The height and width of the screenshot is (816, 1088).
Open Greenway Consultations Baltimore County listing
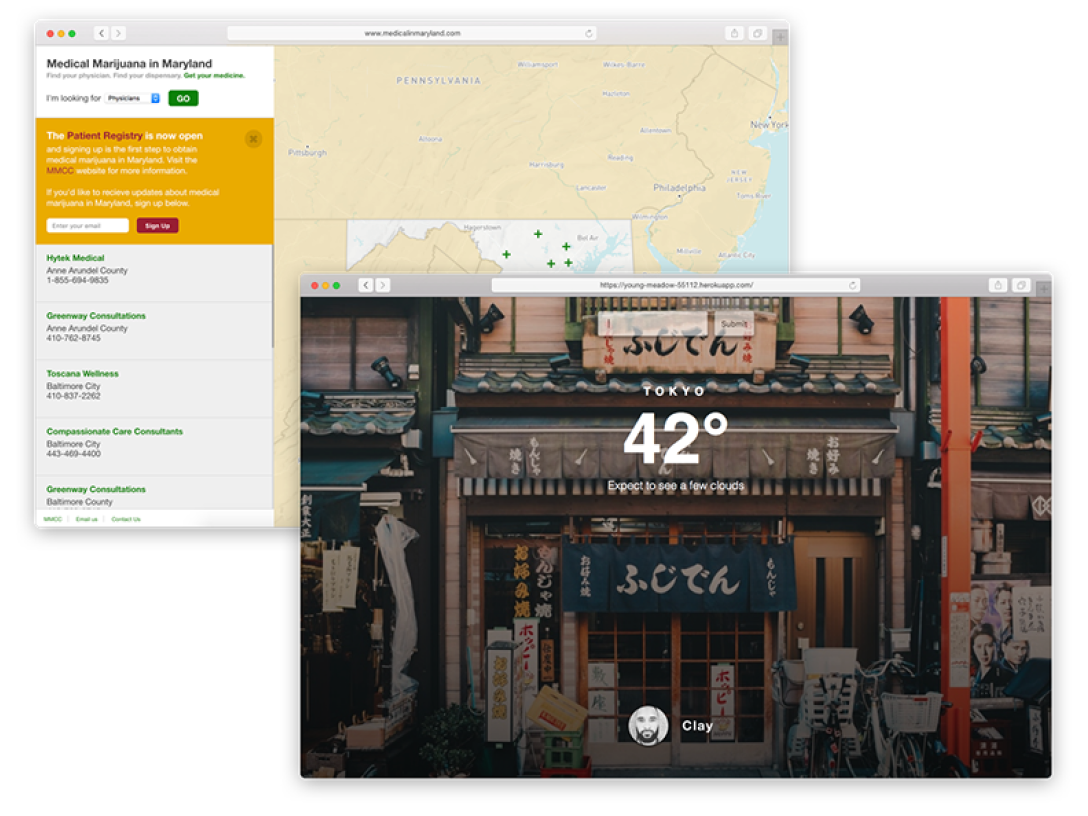tap(96, 489)
